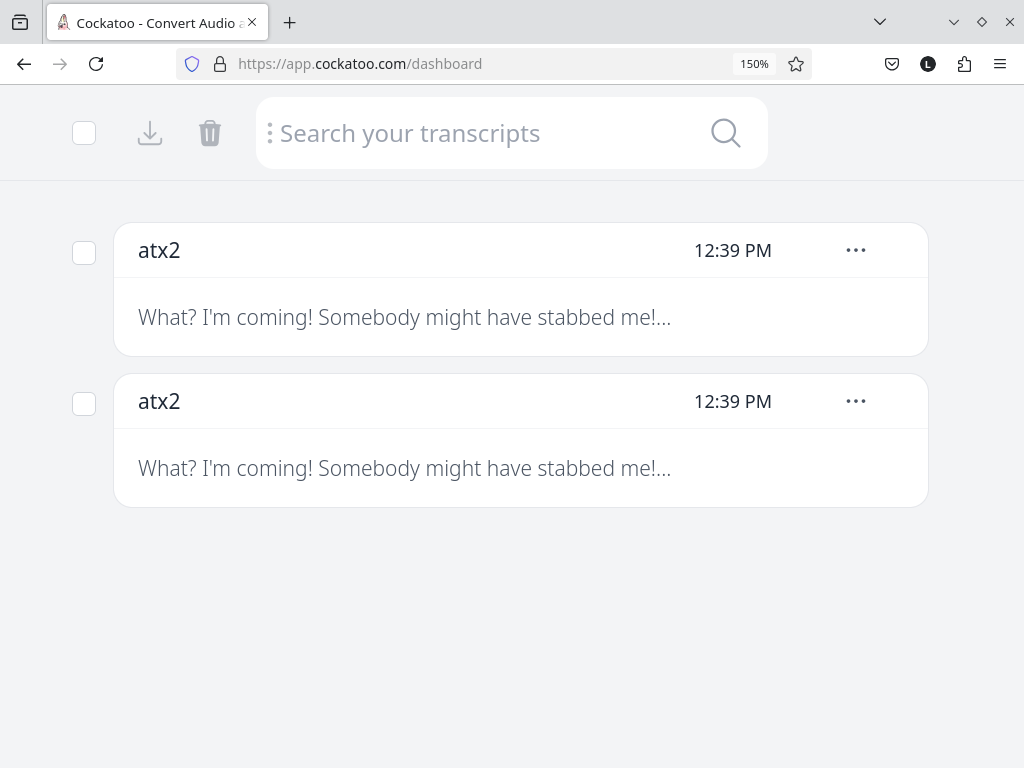Click the trash delete icon
This screenshot has height=768, width=1024.
tap(210, 133)
